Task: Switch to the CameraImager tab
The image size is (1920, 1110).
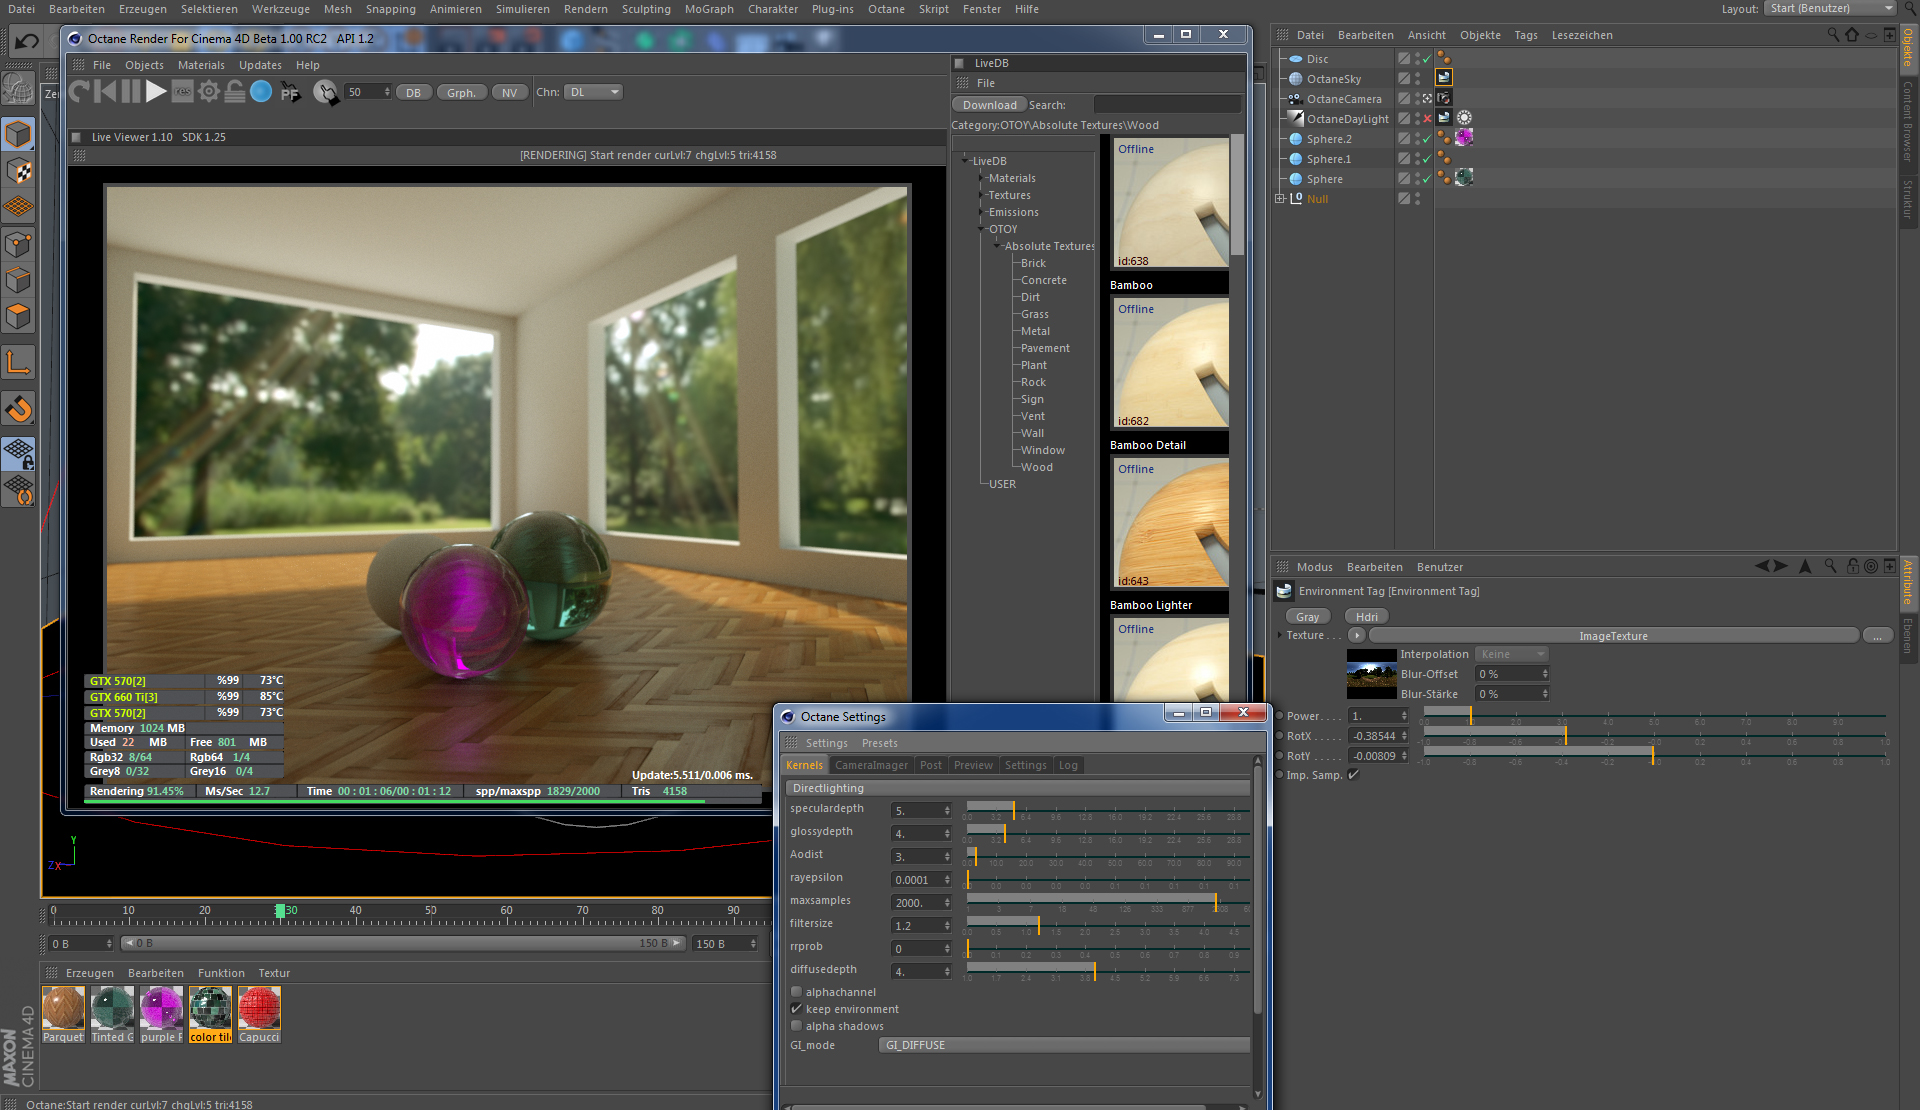Action: coord(871,765)
